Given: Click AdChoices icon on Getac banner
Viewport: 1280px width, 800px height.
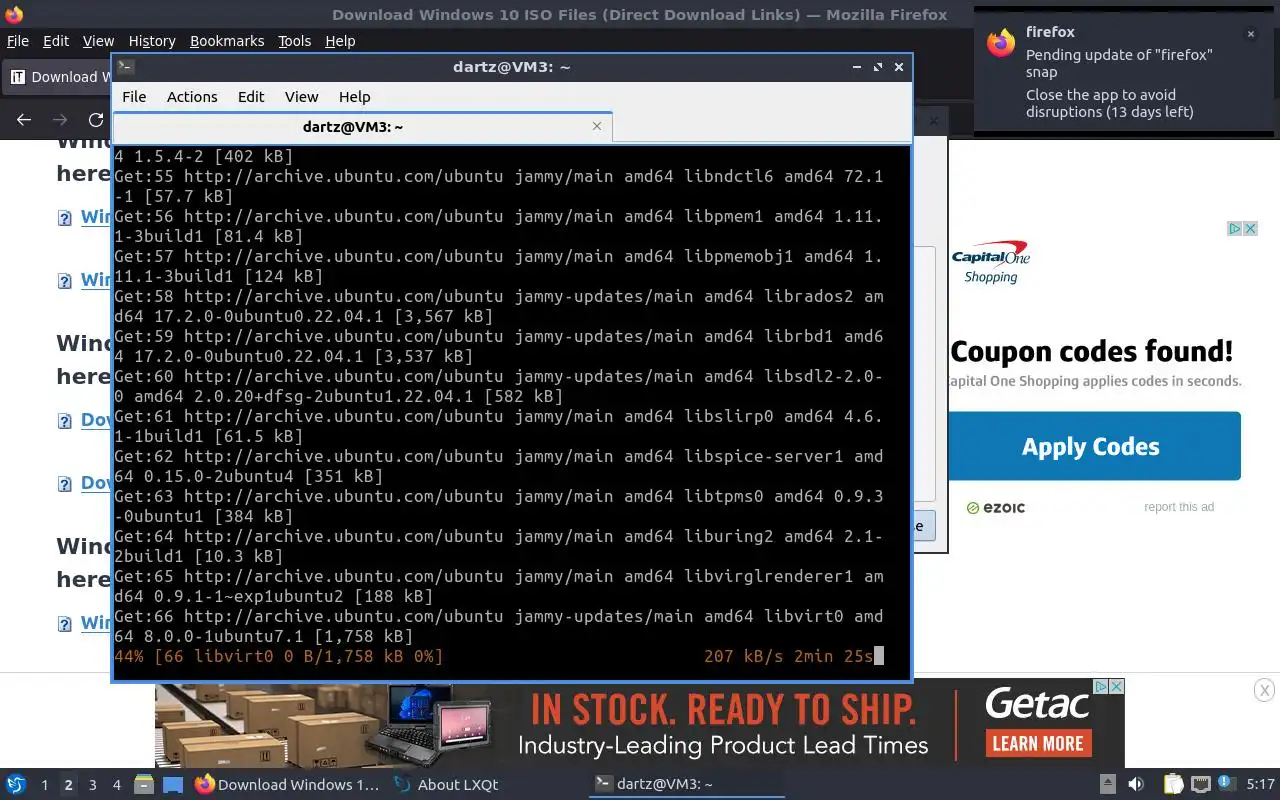Looking at the screenshot, I should [1101, 686].
